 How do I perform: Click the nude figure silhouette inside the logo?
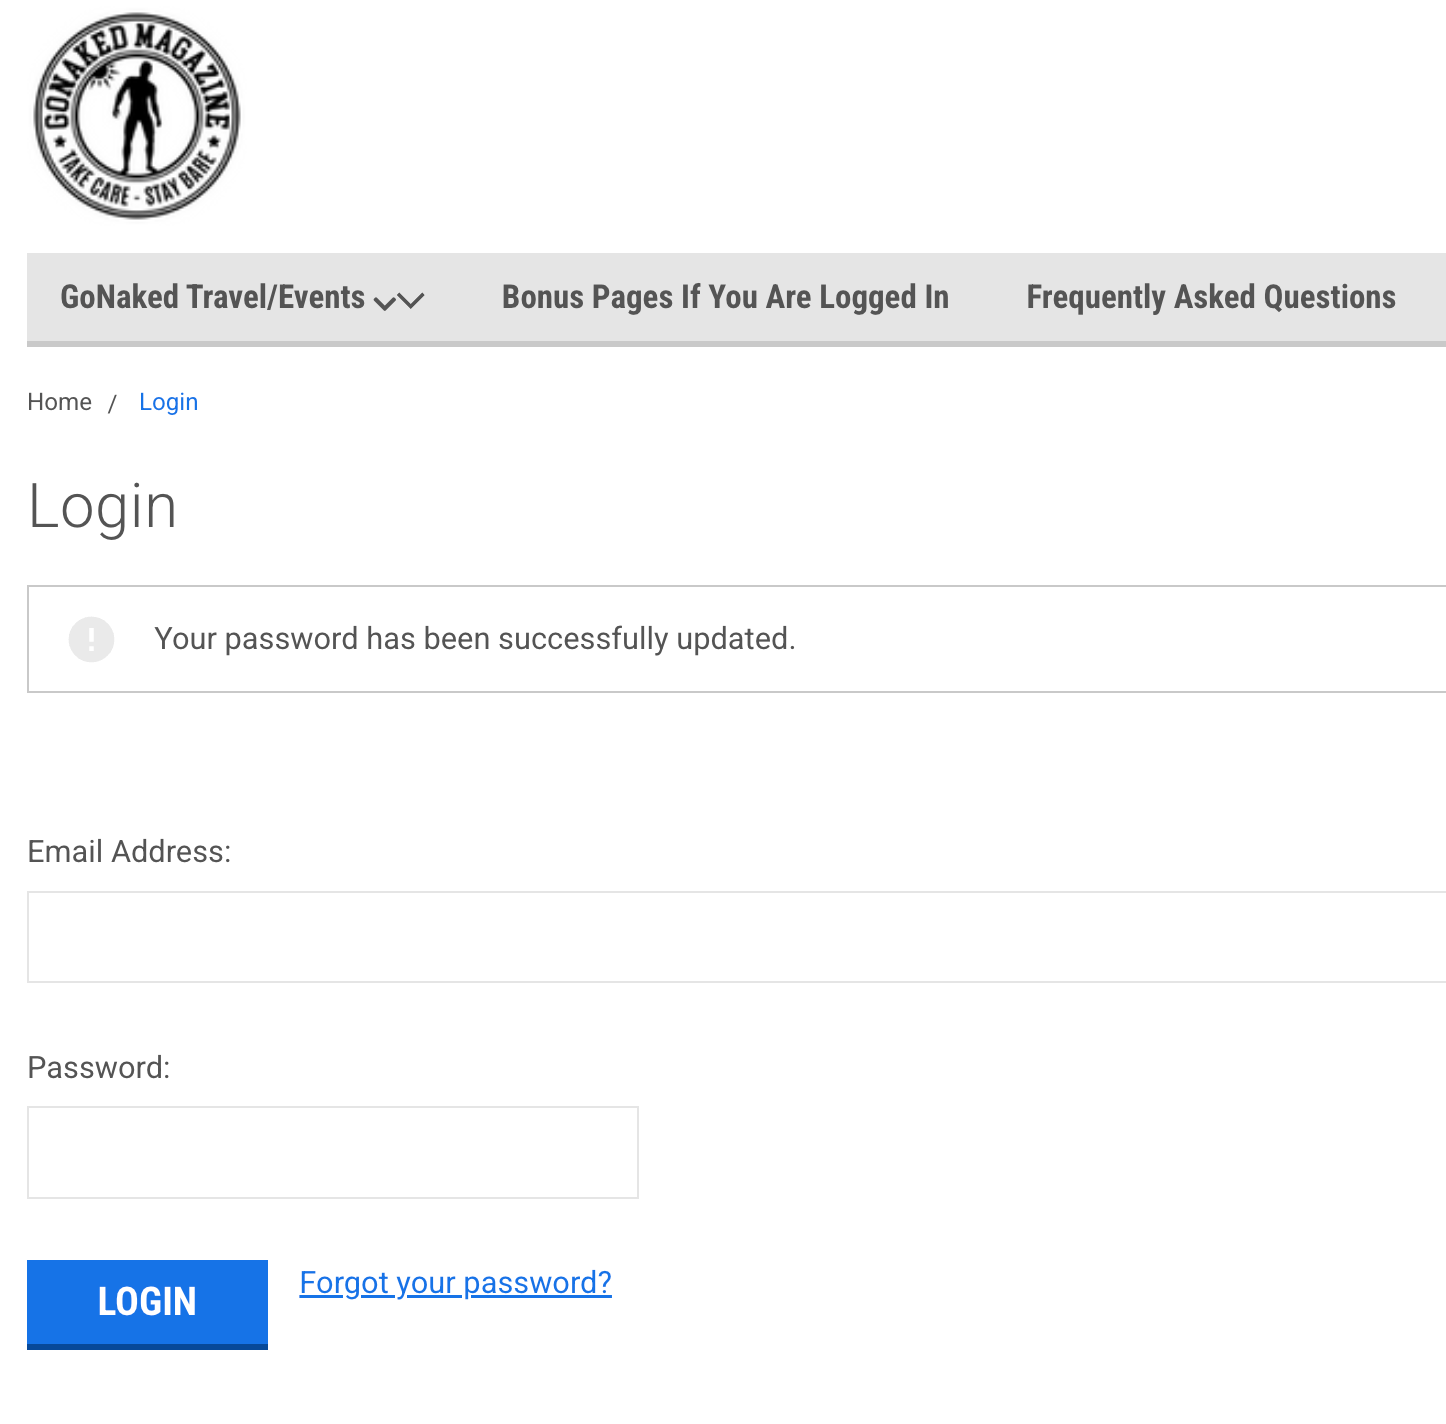click(x=140, y=120)
